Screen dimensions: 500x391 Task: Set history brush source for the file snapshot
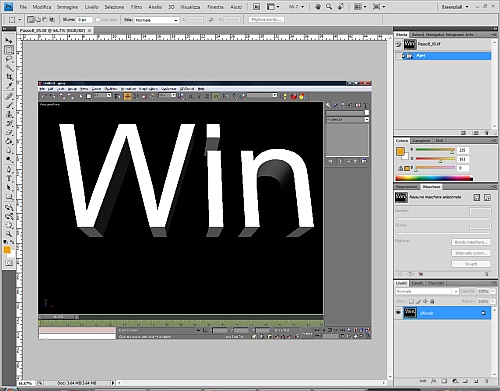[x=398, y=44]
